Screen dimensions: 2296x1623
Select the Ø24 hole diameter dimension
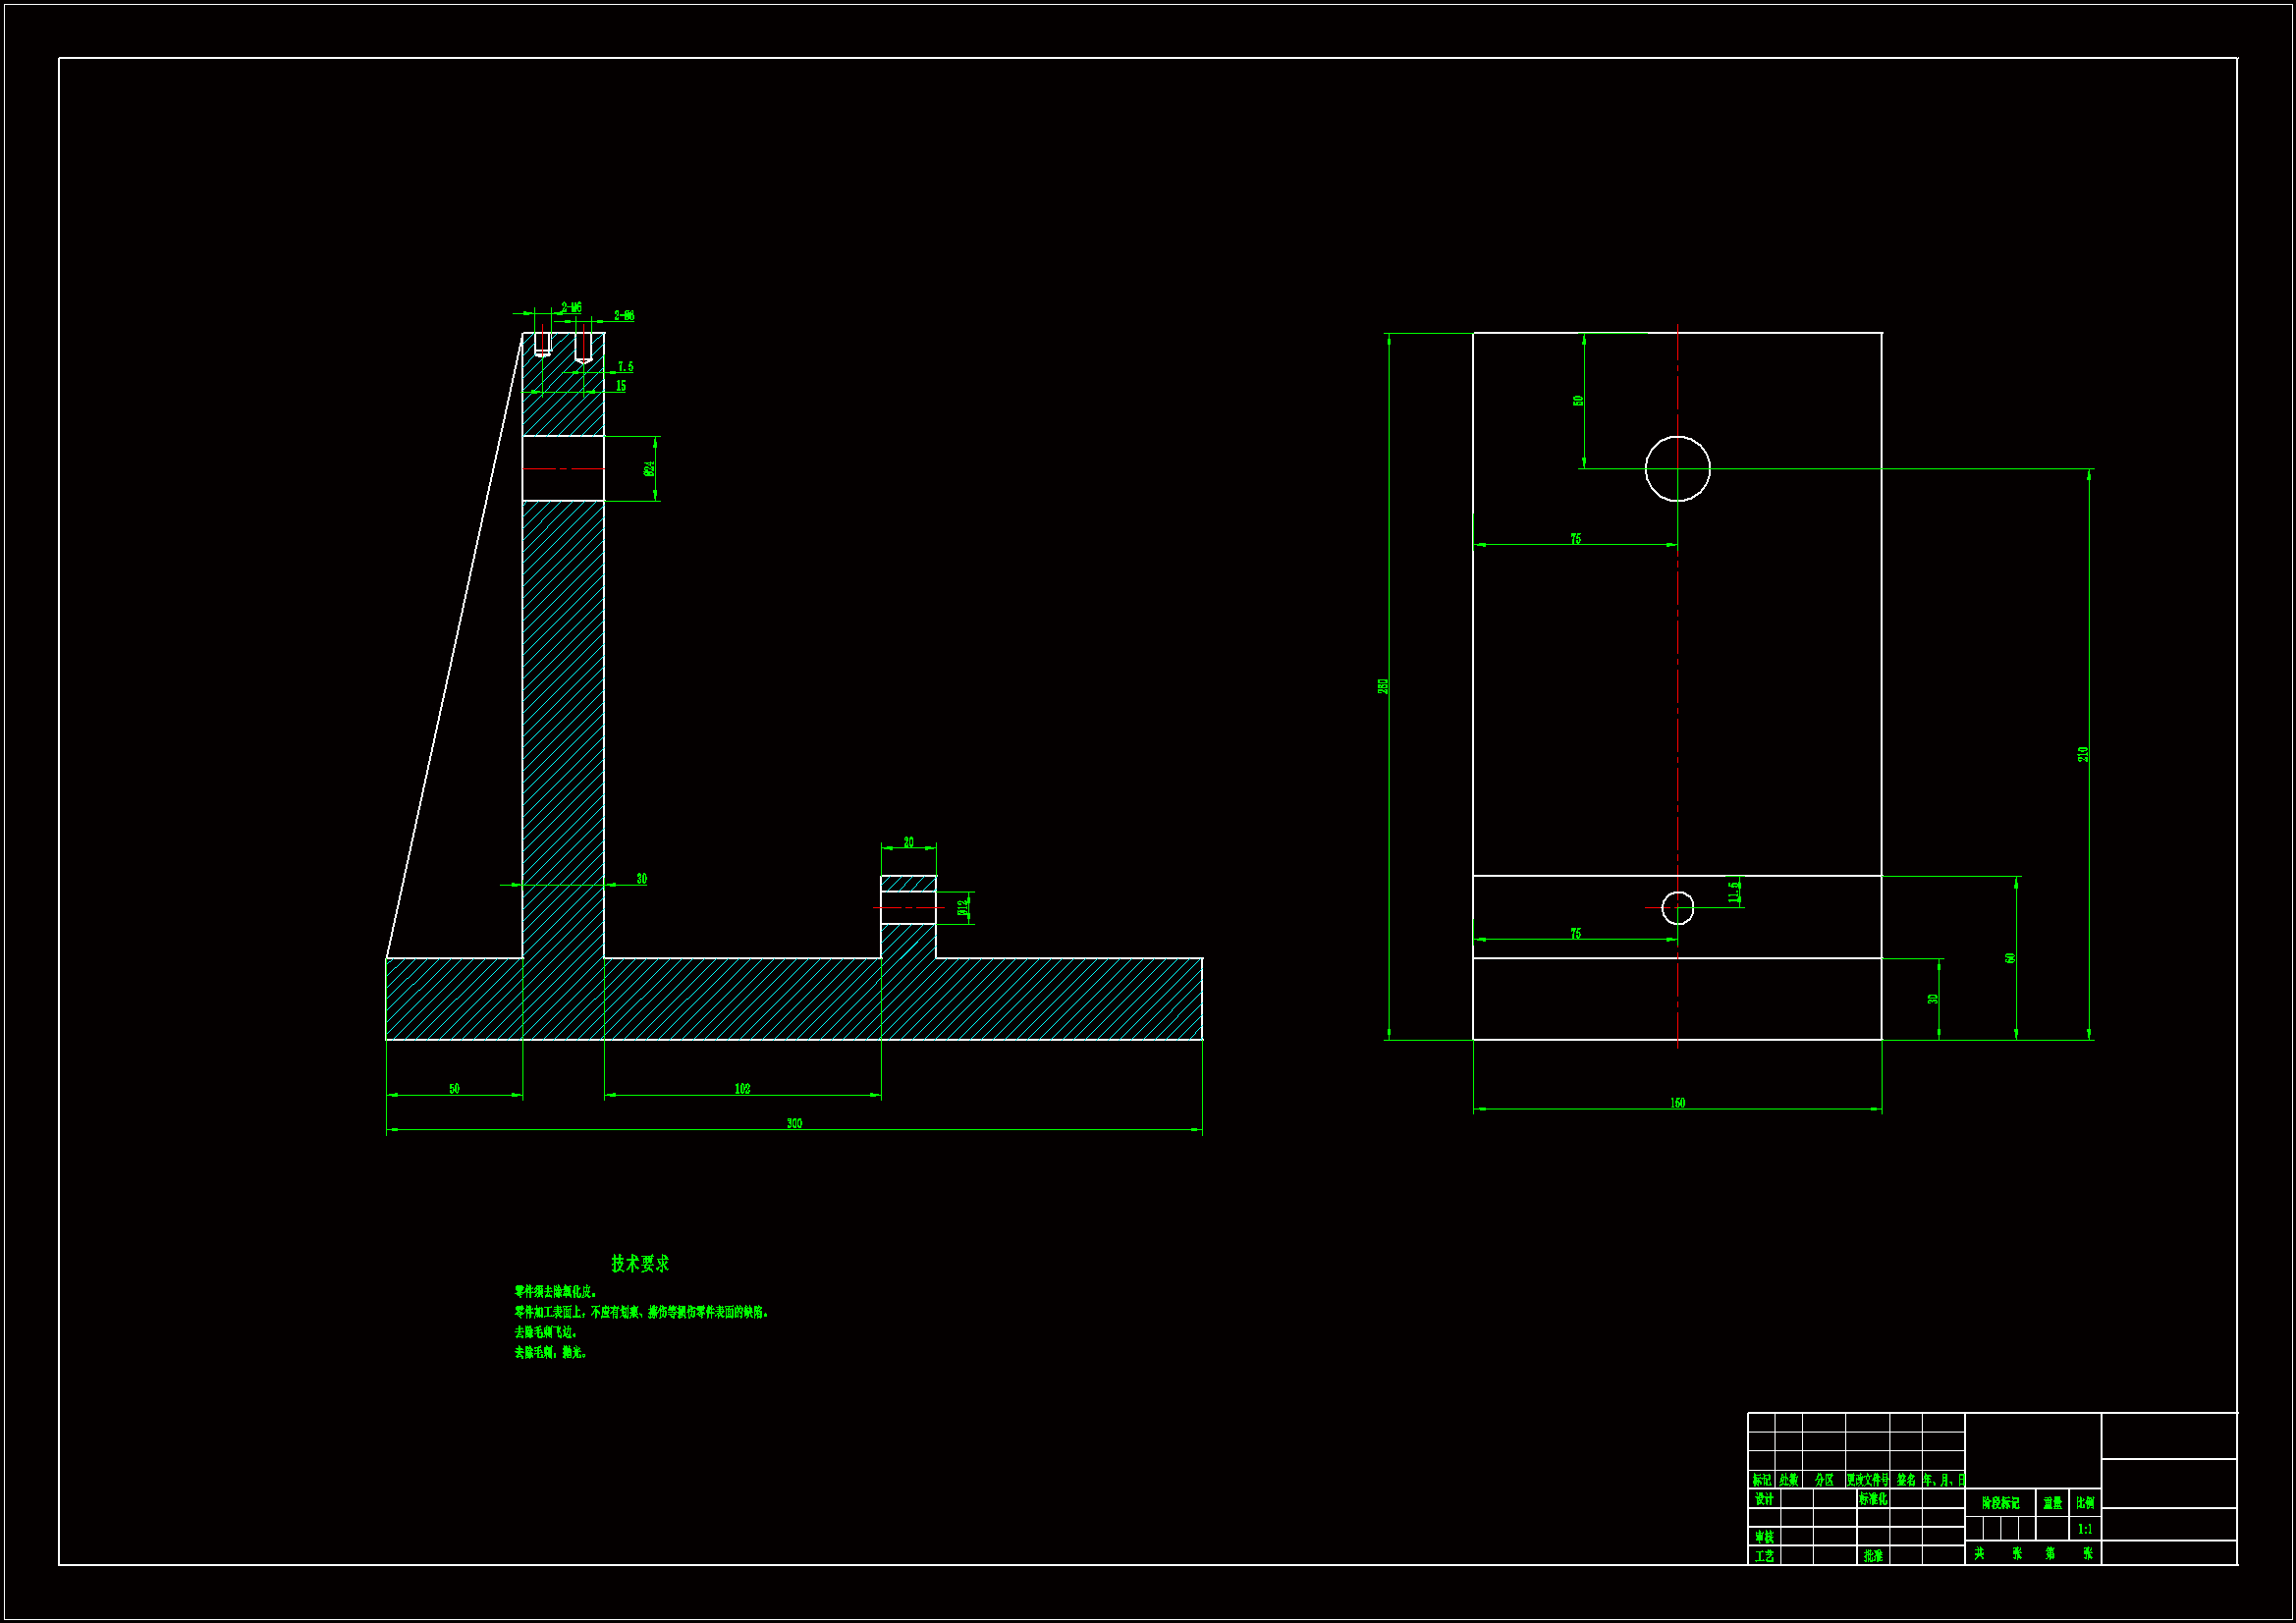(649, 468)
